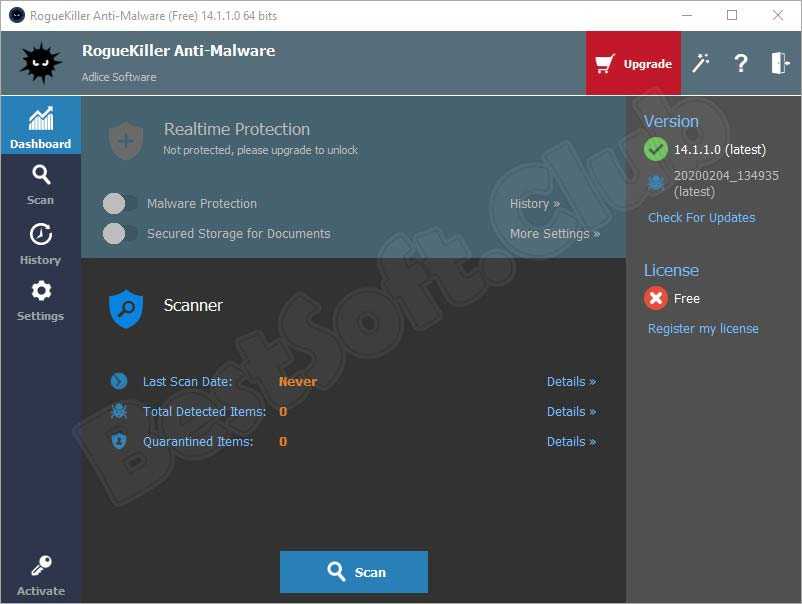This screenshot has height=604, width=802.
Task: Click the blue Scanner shield icon
Action: coord(126,309)
